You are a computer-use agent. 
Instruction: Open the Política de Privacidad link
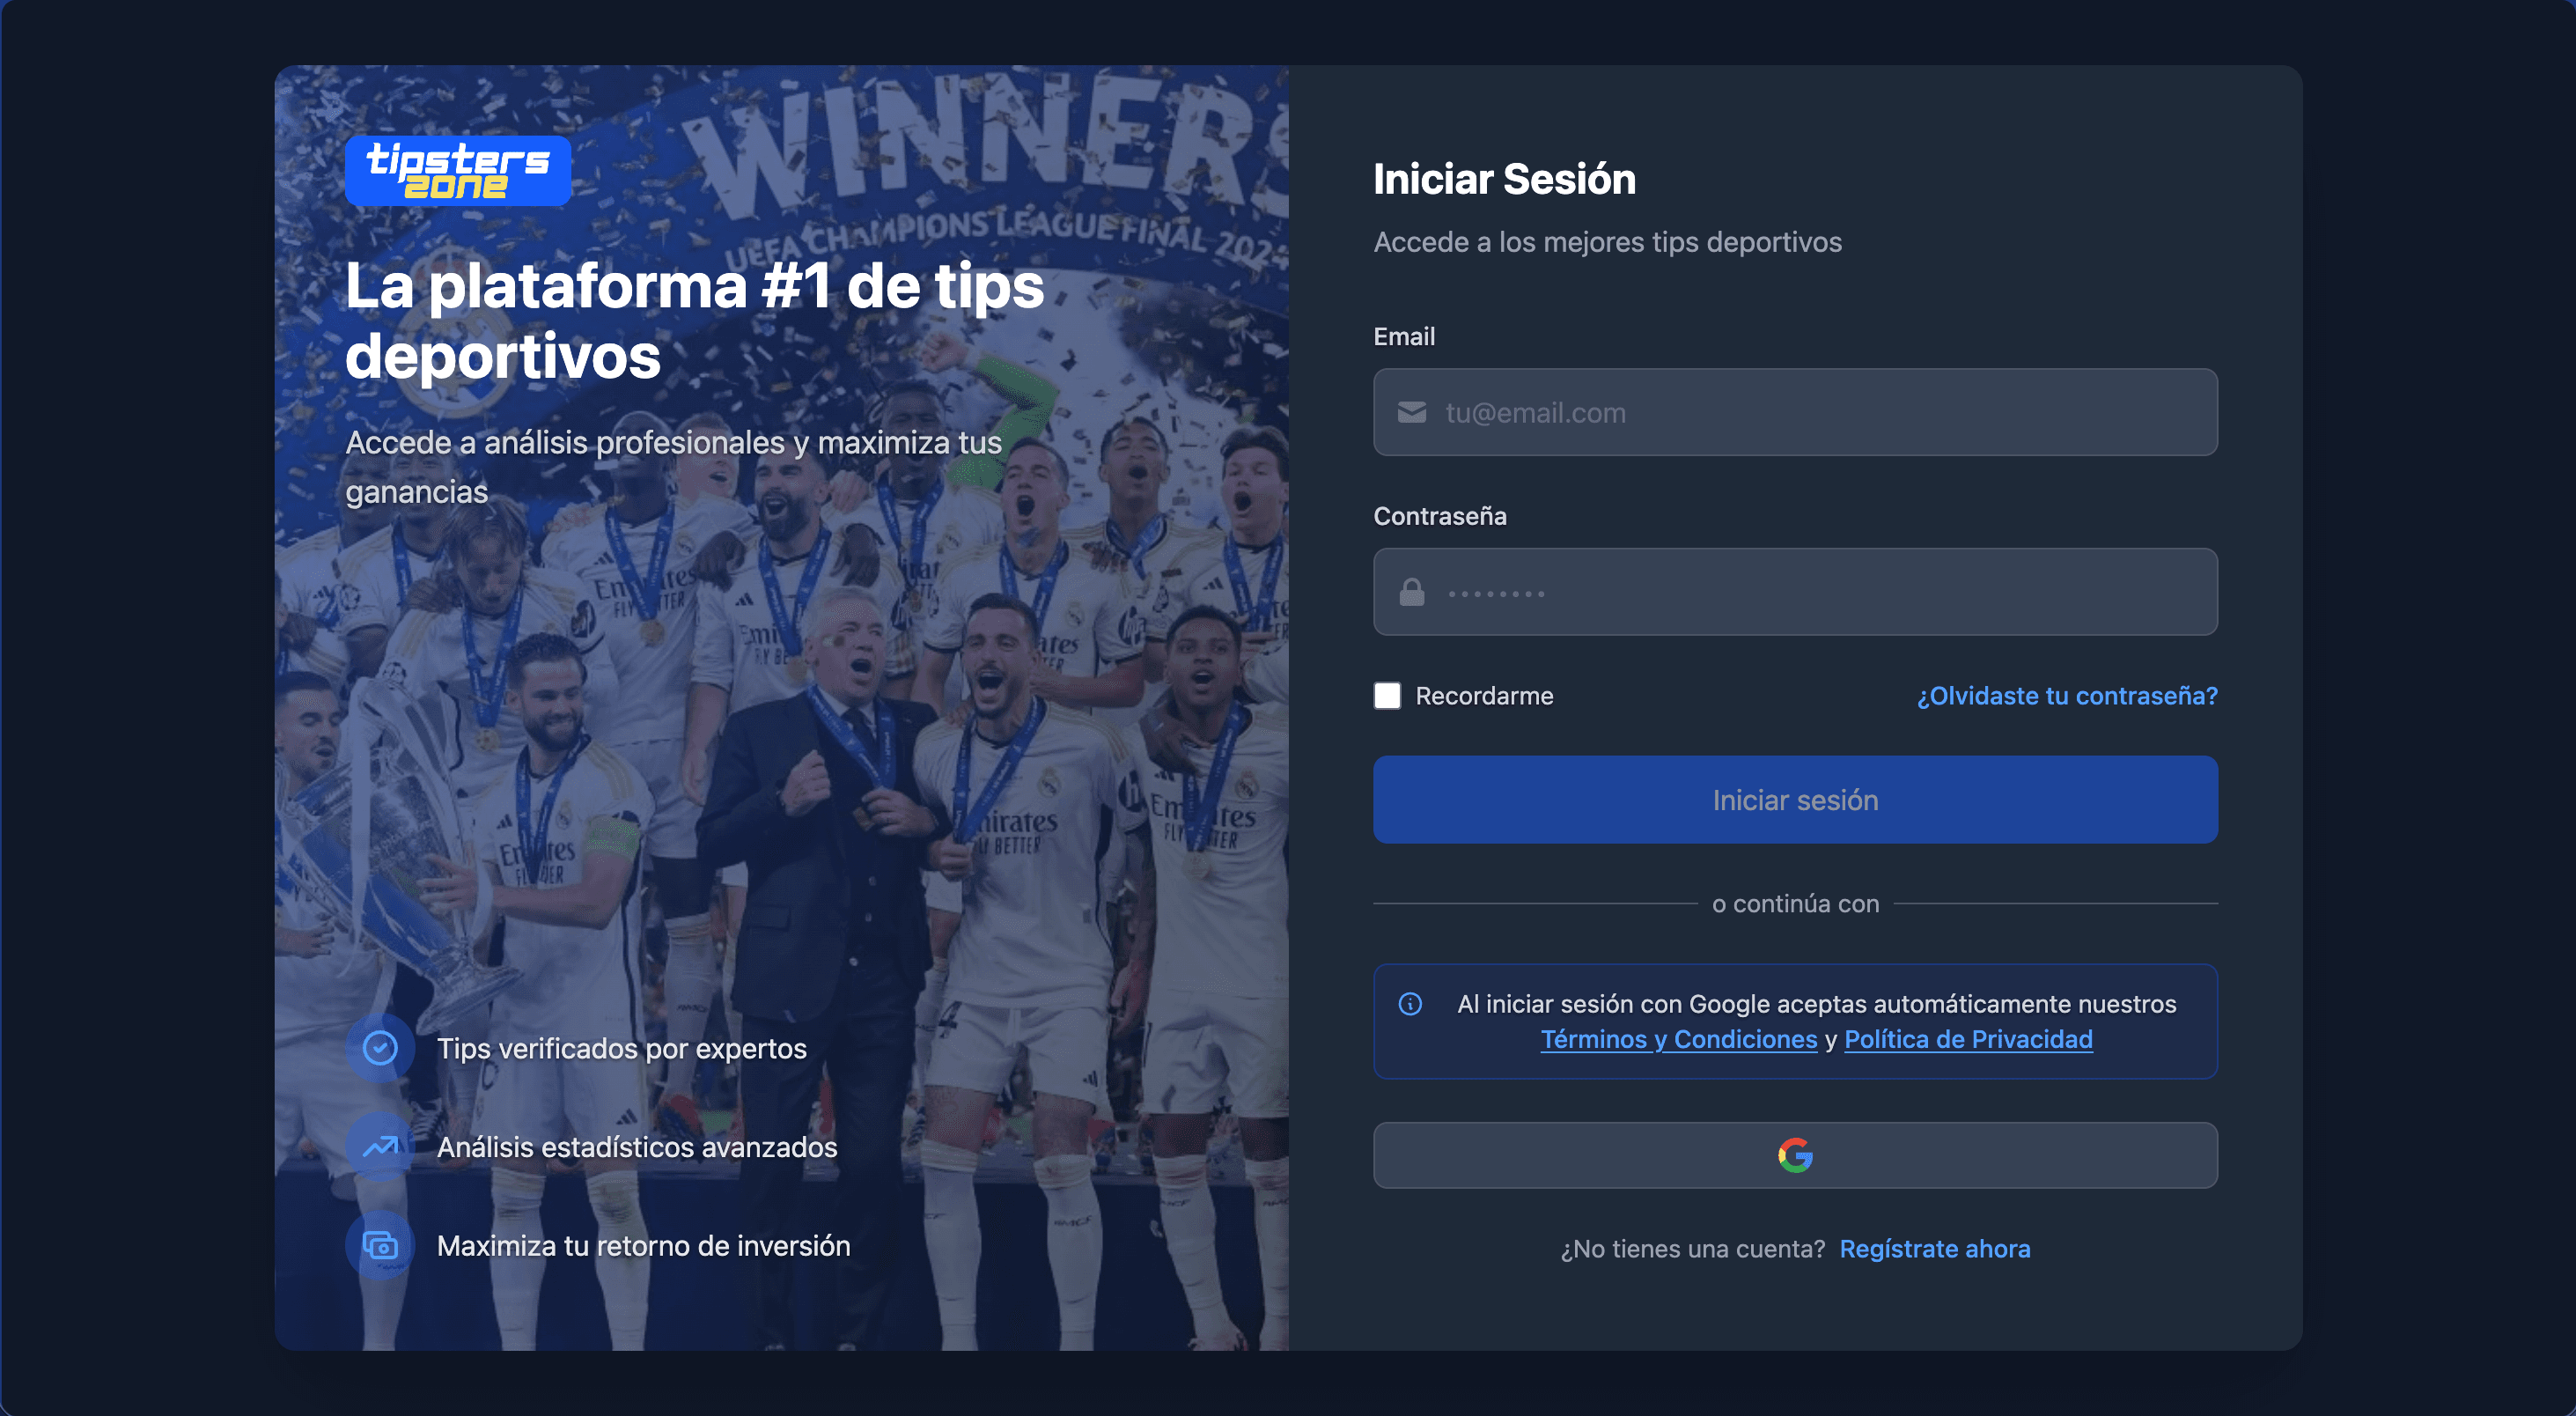[1968, 1040]
